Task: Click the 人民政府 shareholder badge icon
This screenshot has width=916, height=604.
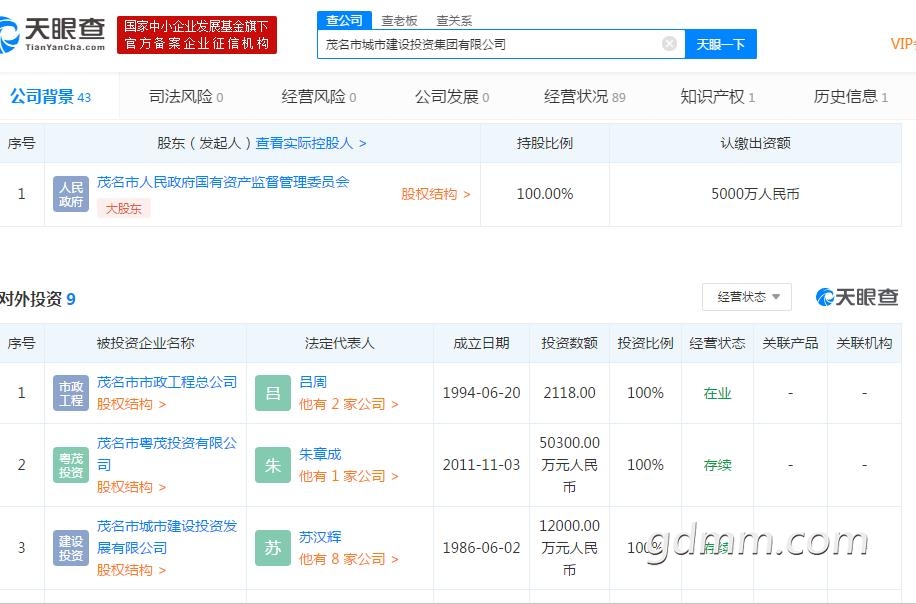Action: (x=71, y=194)
